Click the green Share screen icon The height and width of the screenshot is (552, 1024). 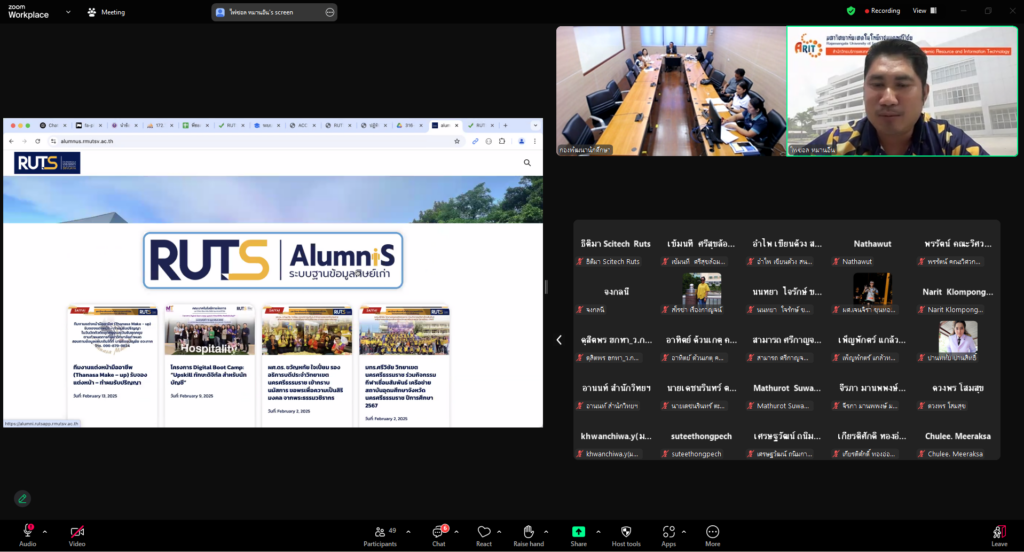(578, 532)
